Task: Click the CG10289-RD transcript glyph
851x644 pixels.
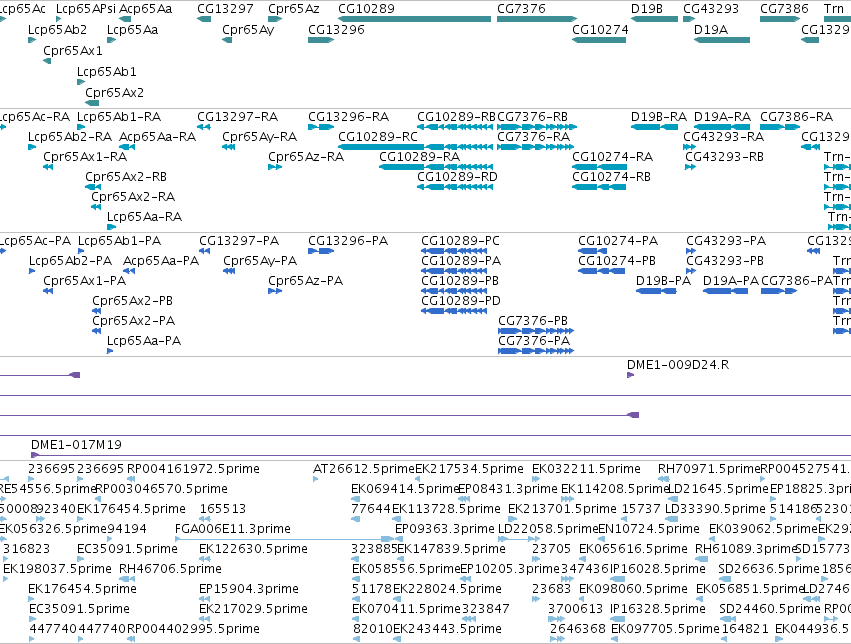Action: (455, 187)
